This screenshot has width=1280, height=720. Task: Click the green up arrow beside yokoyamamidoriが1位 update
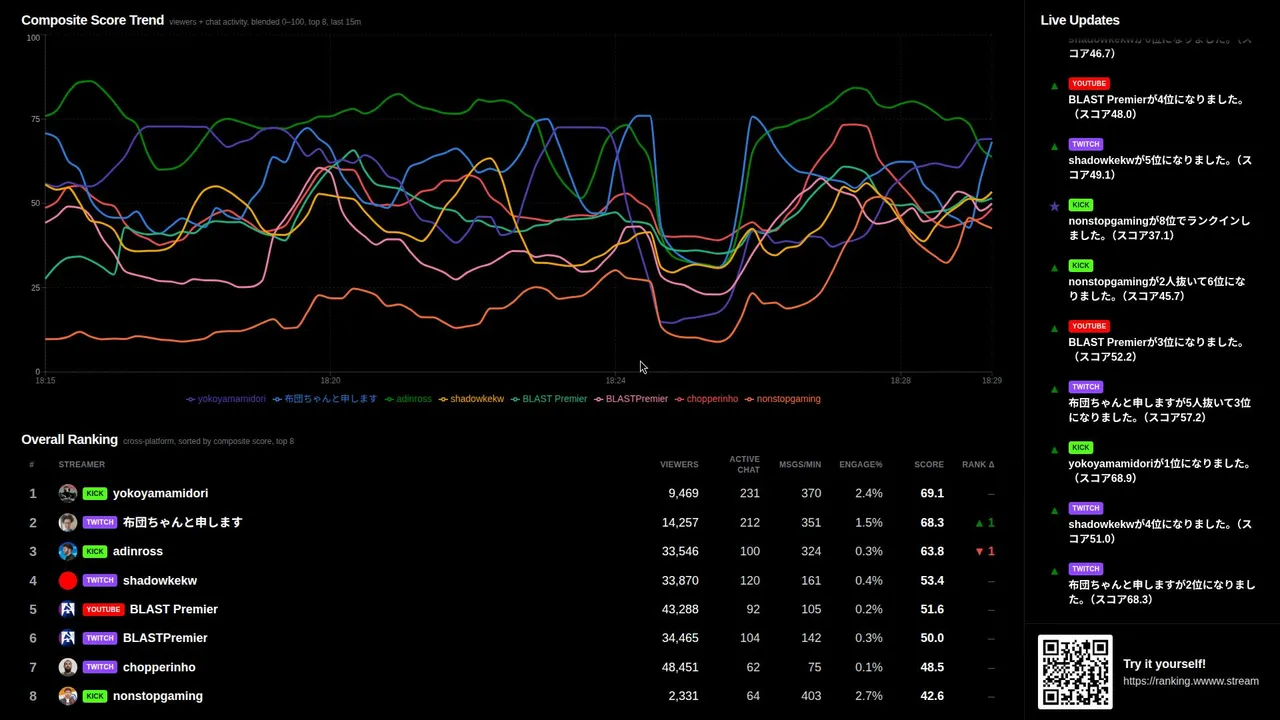(x=1054, y=449)
